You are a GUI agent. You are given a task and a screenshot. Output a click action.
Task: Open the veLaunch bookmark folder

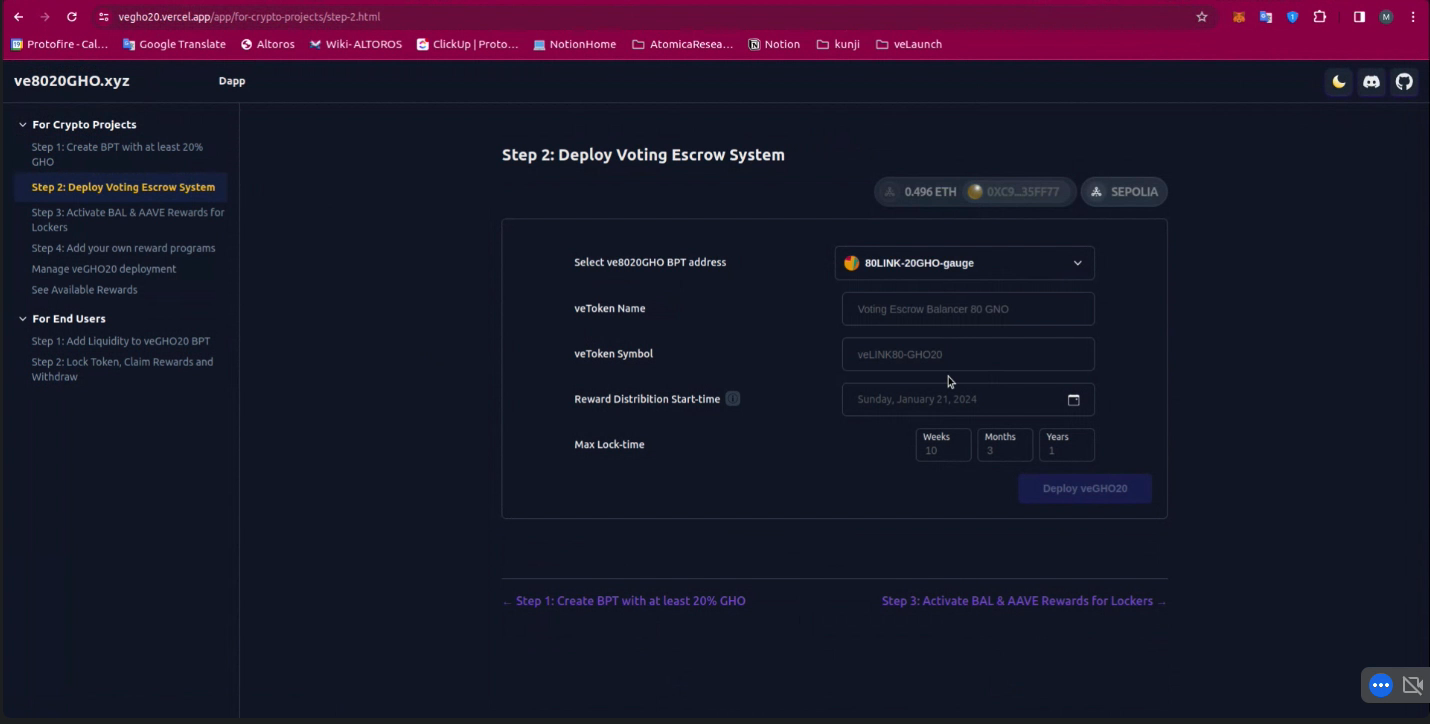(x=908, y=44)
